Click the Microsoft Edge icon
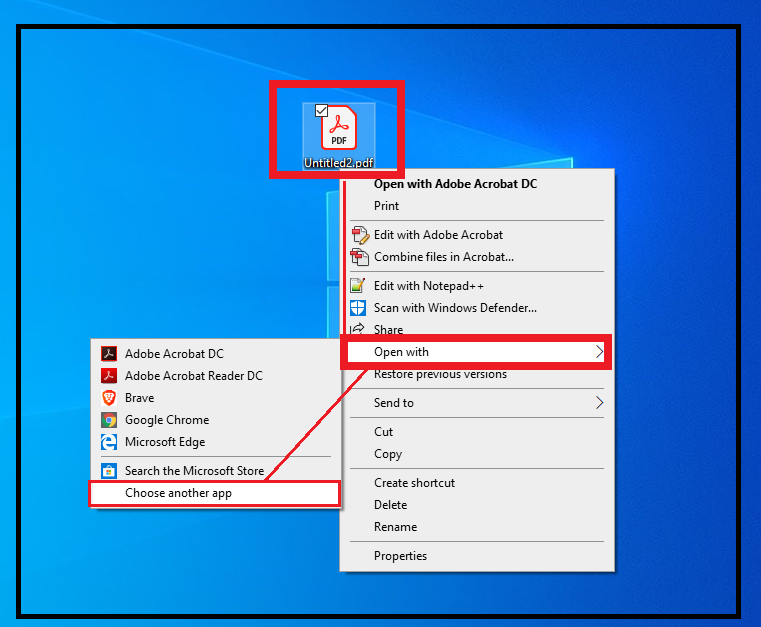 (x=109, y=442)
